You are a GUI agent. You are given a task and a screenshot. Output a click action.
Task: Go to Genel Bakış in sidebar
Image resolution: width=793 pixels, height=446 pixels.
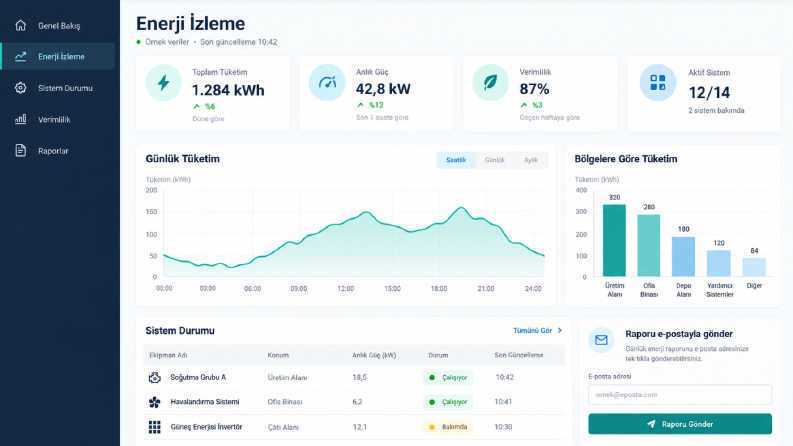(x=59, y=25)
